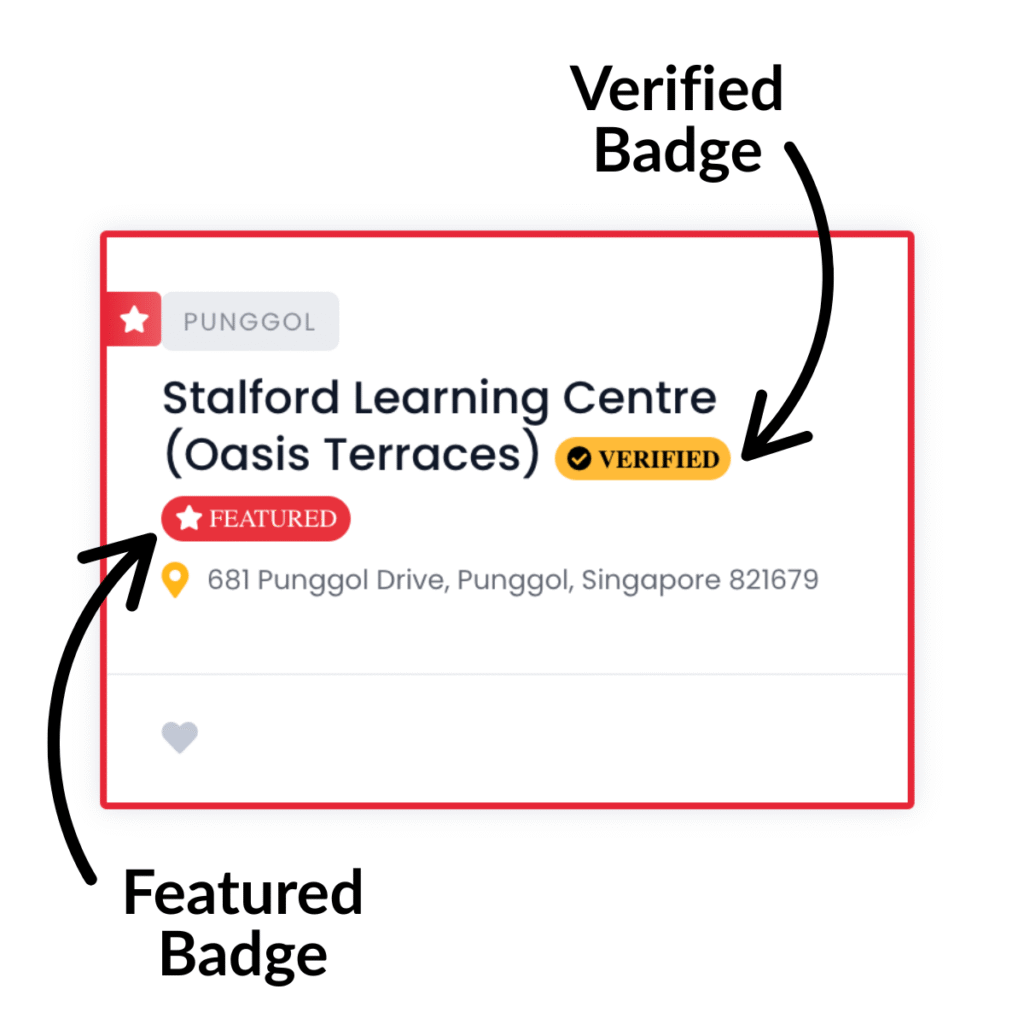Select the featured star on the card corner
This screenshot has width=1024, height=1024.
coord(134,318)
